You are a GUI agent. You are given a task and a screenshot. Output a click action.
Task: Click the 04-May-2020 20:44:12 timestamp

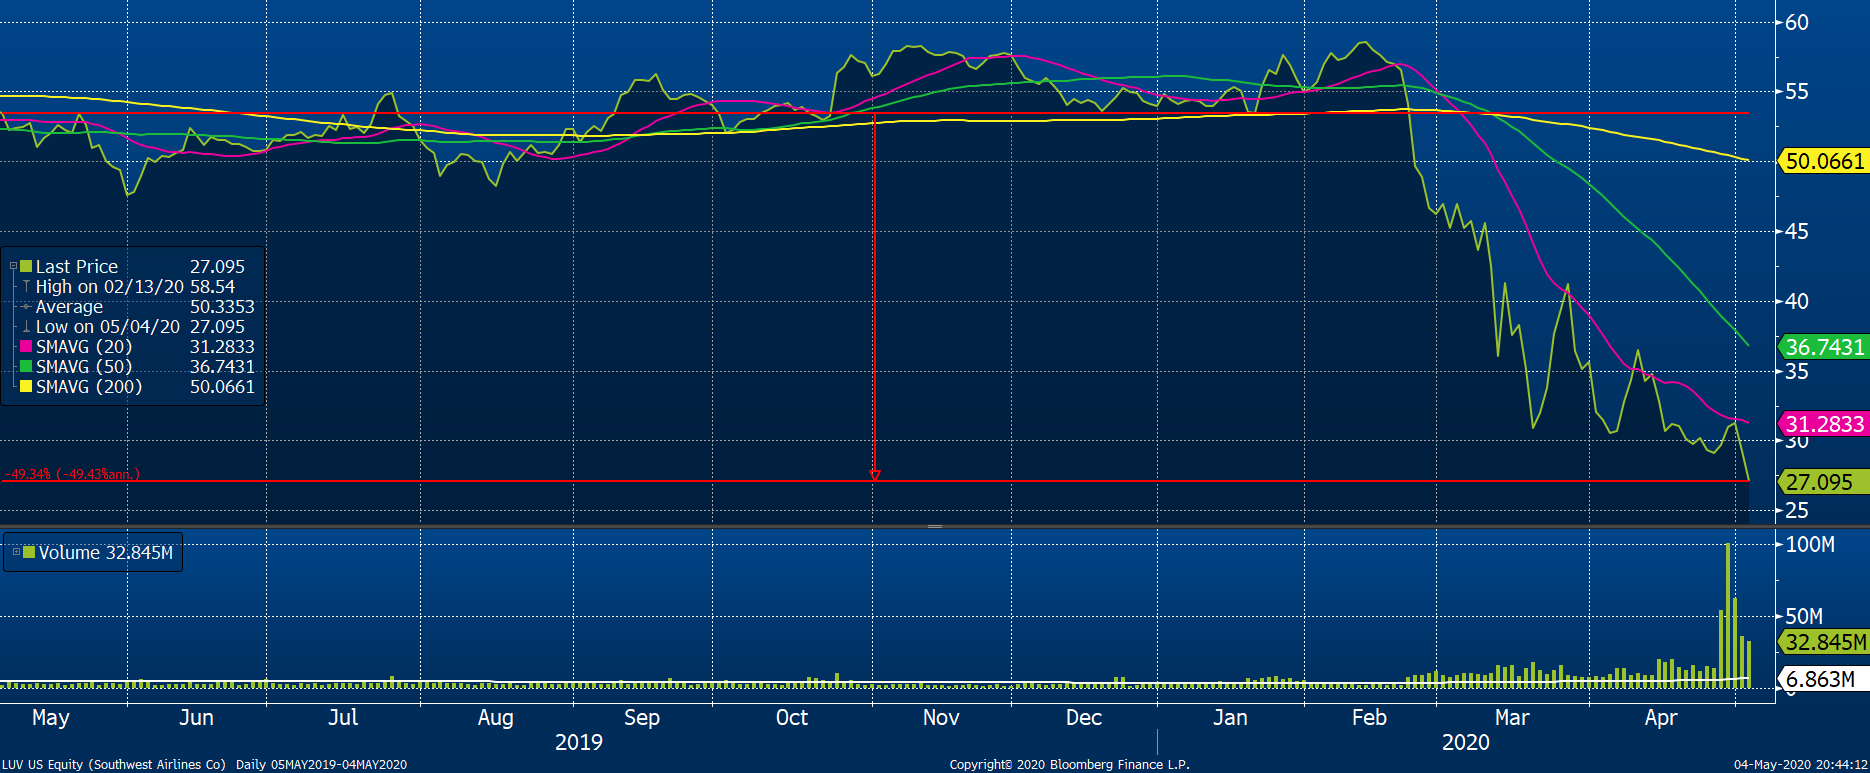(1800, 764)
